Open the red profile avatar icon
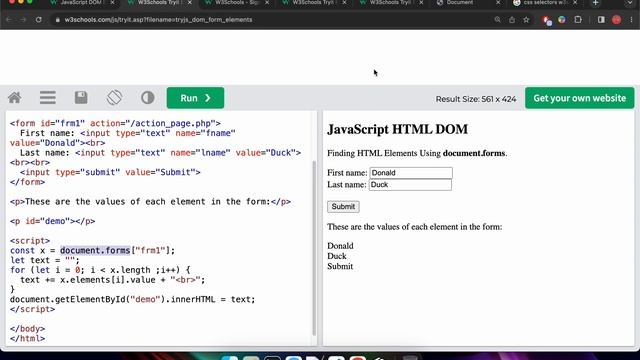The height and width of the screenshot is (360, 640). (x=617, y=20)
